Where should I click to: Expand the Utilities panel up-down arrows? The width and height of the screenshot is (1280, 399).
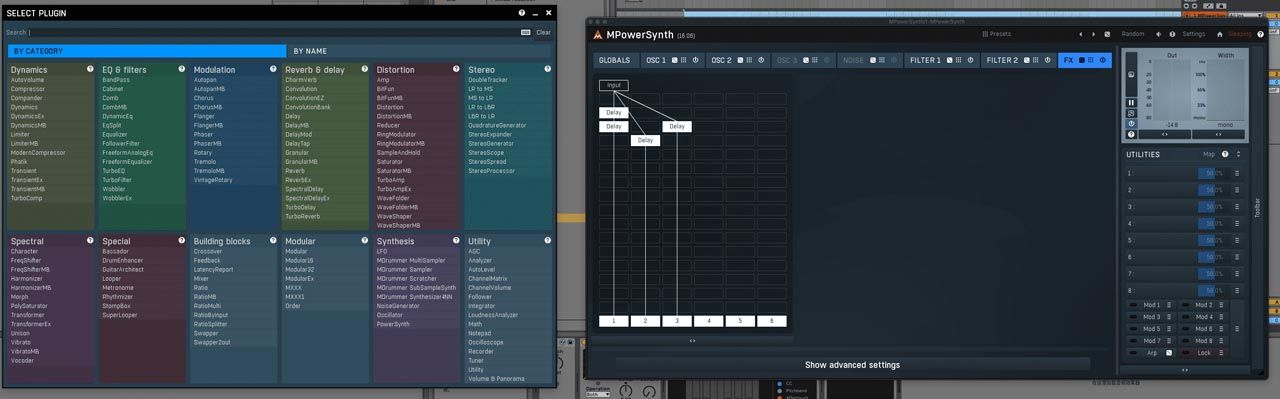click(1238, 154)
